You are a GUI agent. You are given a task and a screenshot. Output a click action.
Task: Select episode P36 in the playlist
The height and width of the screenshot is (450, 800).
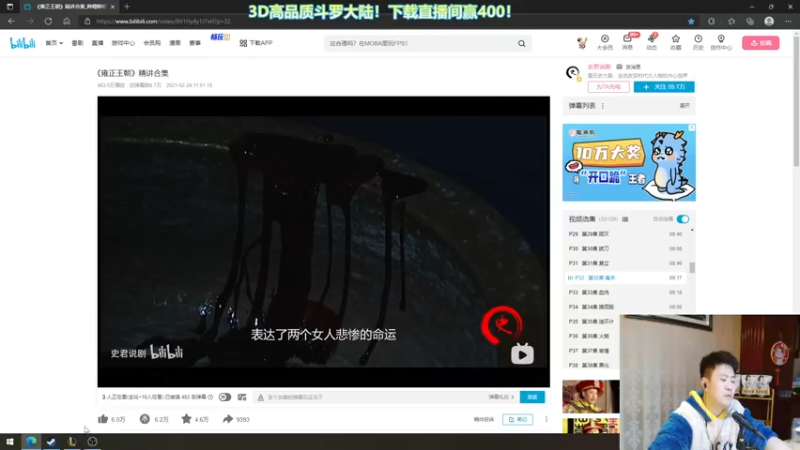(592, 336)
